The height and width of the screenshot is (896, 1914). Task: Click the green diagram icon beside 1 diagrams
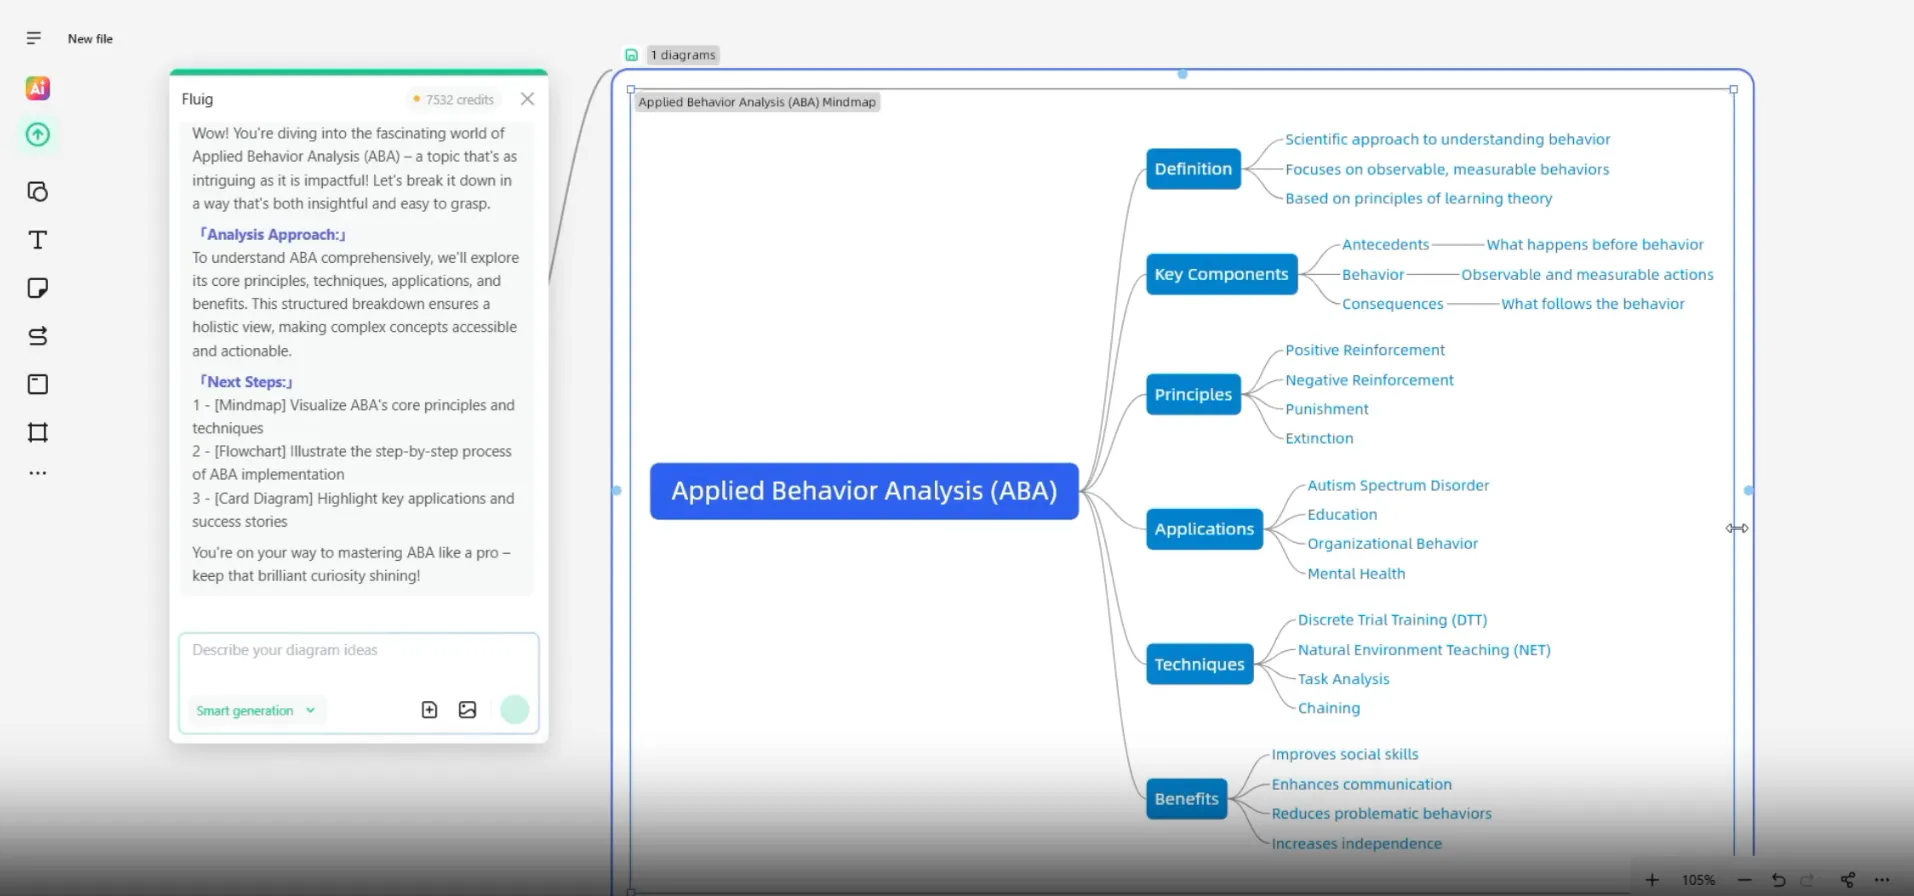[631, 55]
